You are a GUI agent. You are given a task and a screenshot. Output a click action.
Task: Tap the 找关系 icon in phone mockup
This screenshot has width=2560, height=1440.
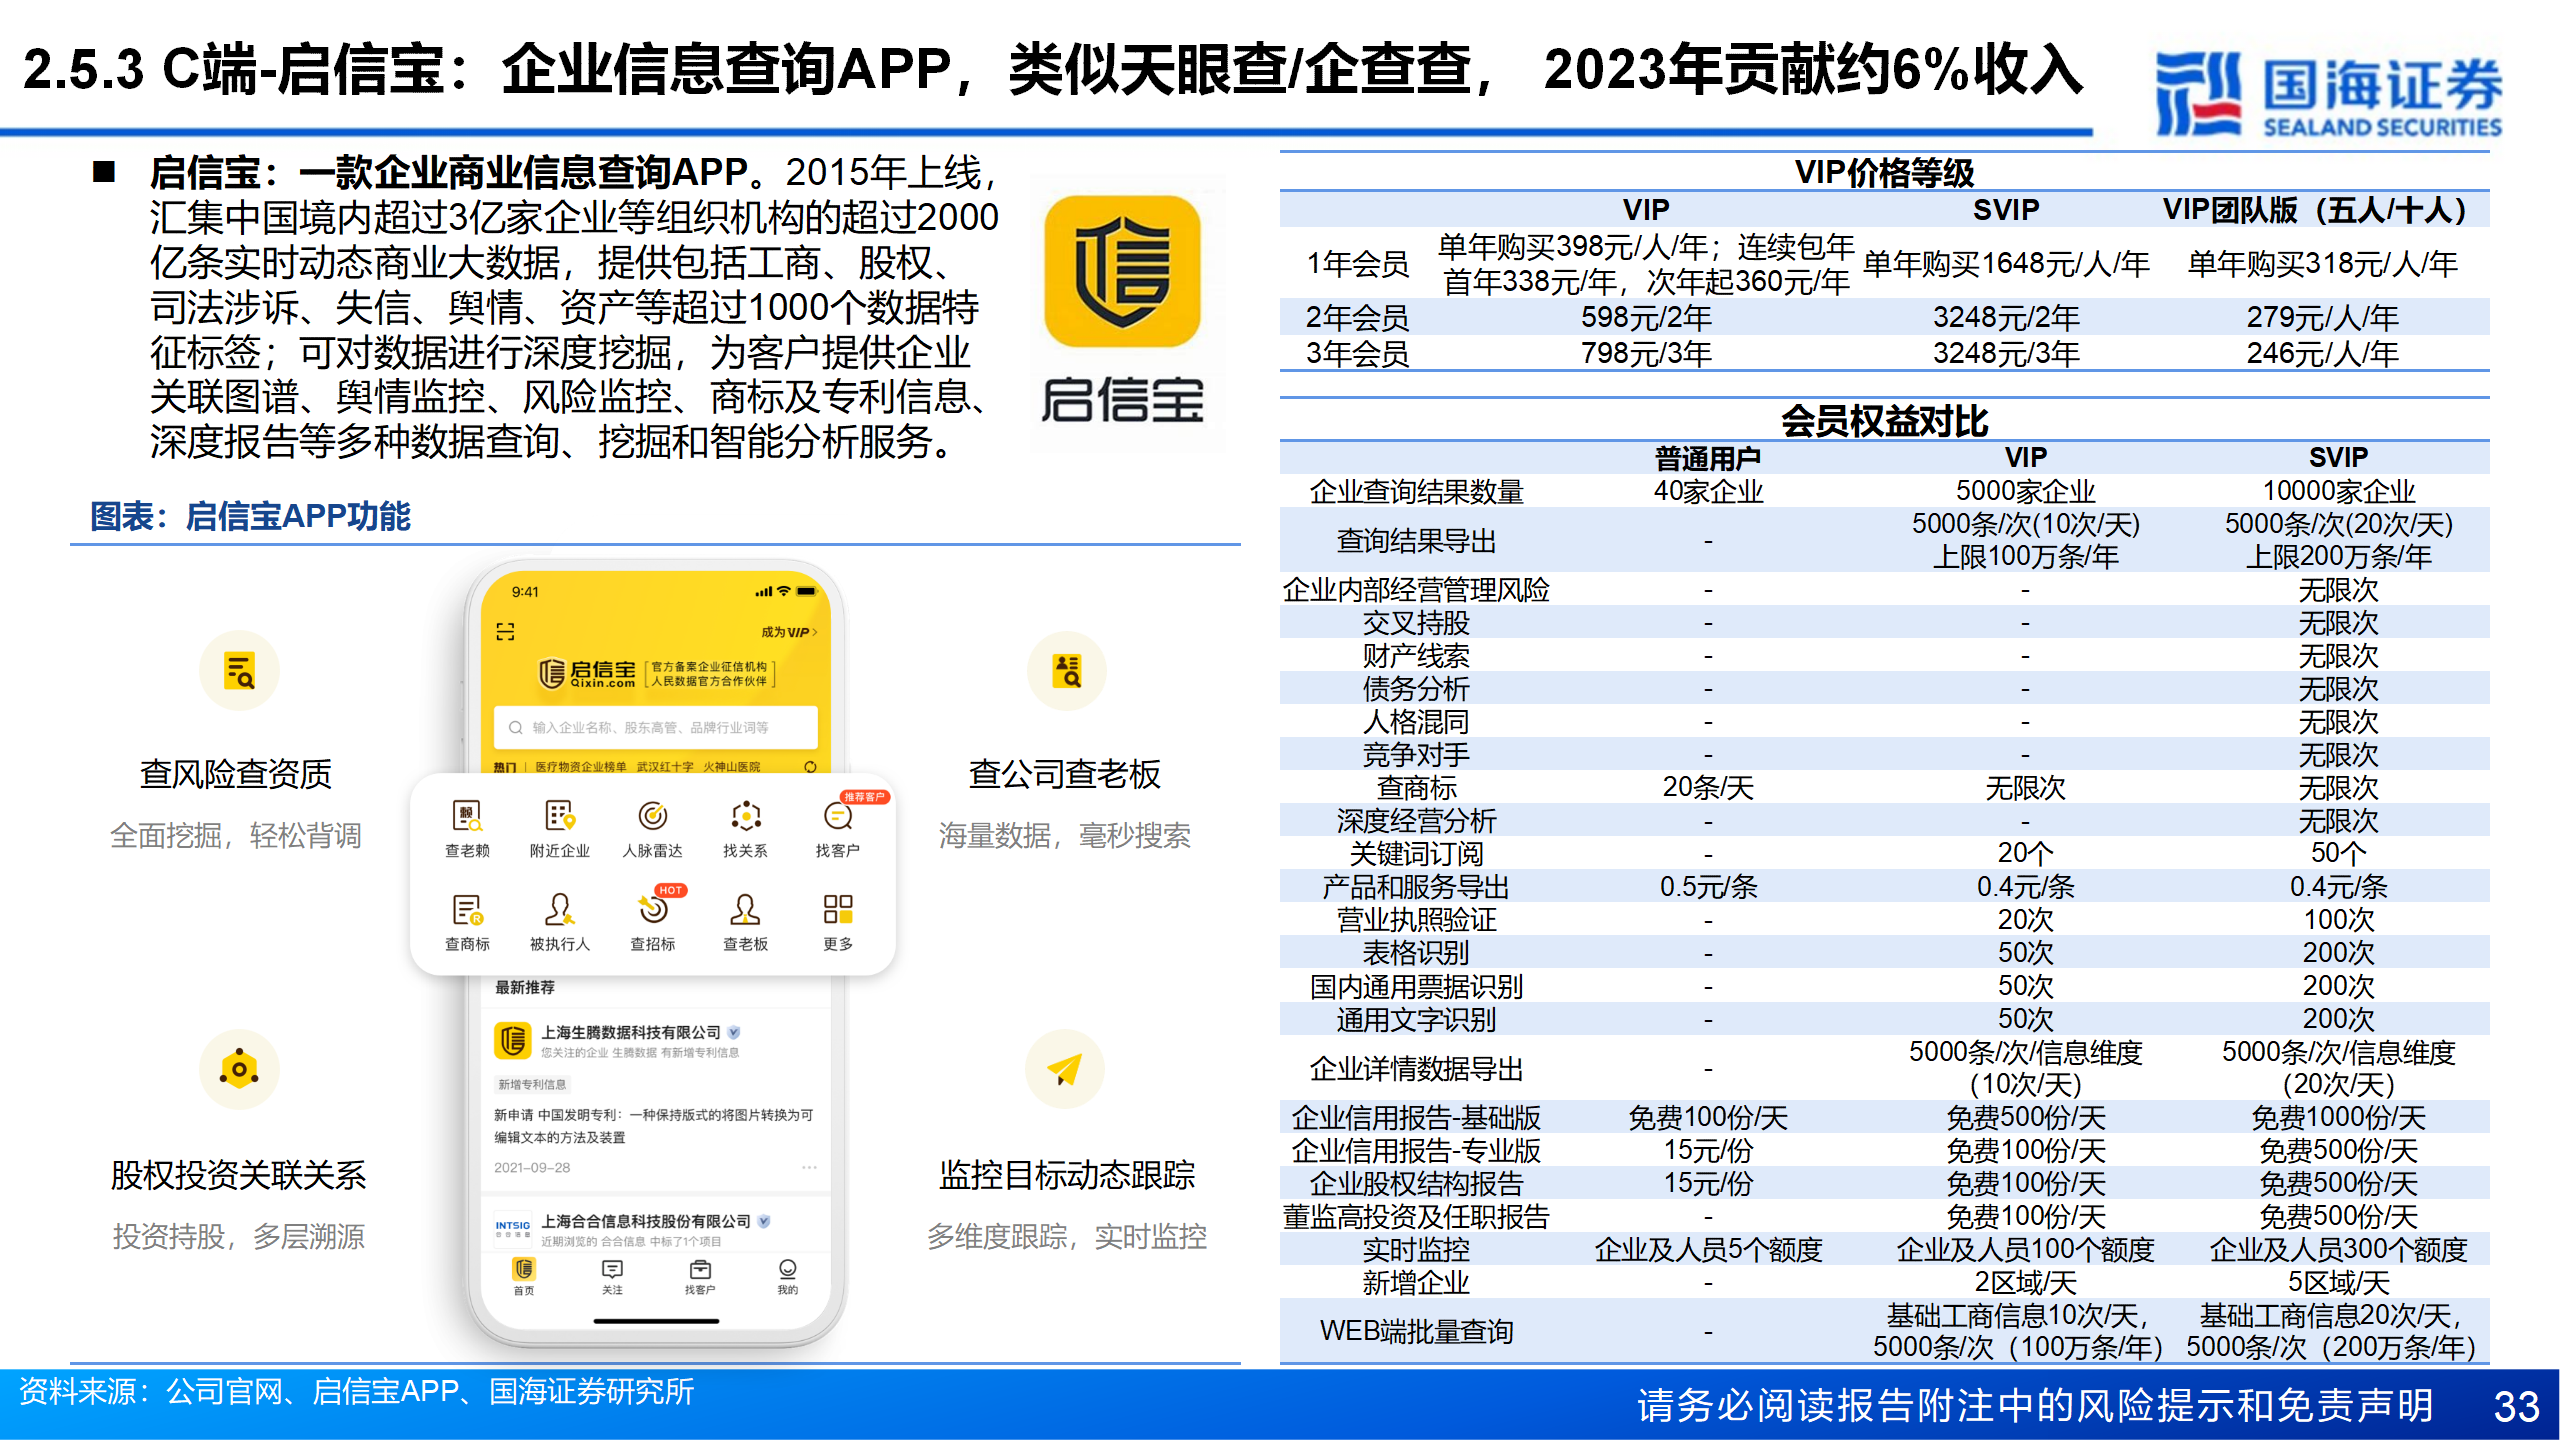pos(746,816)
